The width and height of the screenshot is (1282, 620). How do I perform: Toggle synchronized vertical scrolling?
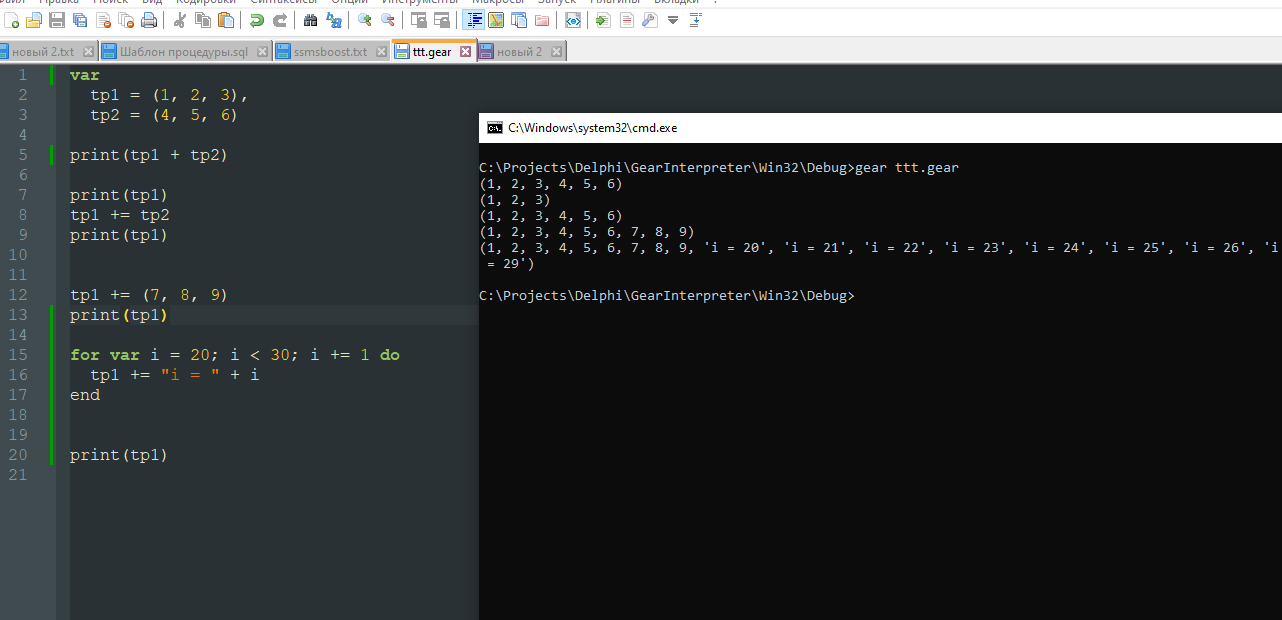click(418, 20)
